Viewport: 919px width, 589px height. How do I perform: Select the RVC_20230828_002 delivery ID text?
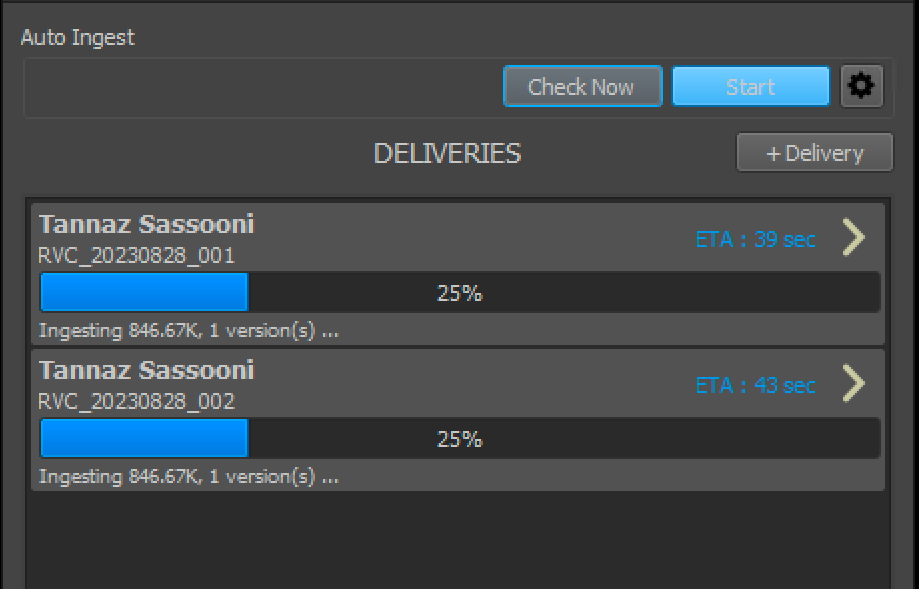click(x=137, y=401)
